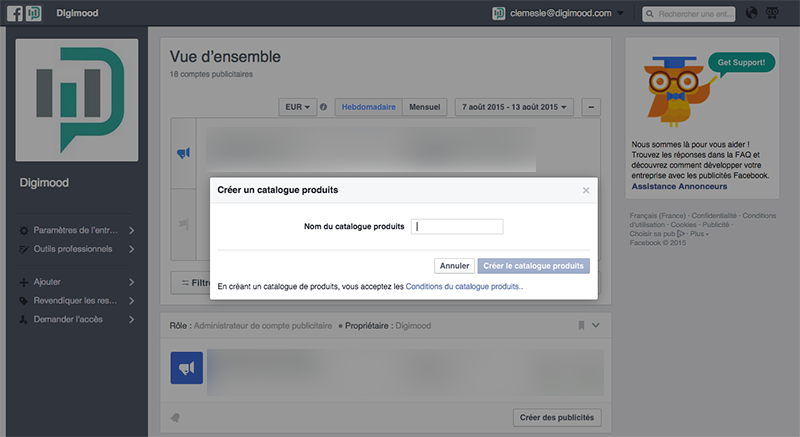The width and height of the screenshot is (800, 437).
Task: Open the Publicité footer link
Action: click(715, 225)
